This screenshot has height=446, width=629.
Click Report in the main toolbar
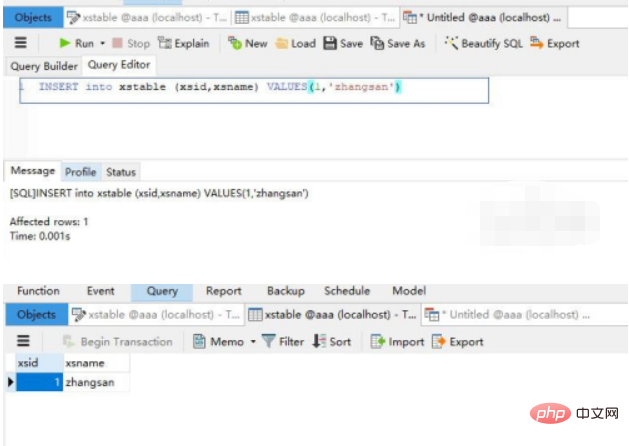point(223,291)
